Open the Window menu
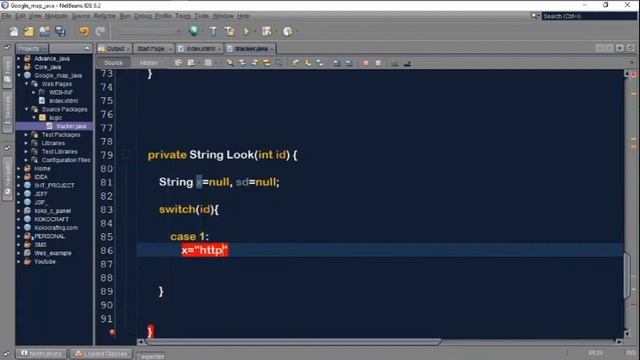Image resolution: width=640 pixels, height=360 pixels. pyautogui.click(x=223, y=16)
